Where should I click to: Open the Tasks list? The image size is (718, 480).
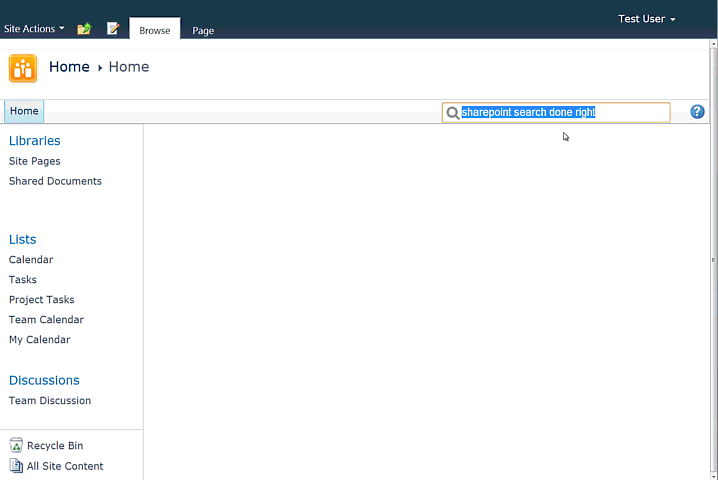pos(23,279)
